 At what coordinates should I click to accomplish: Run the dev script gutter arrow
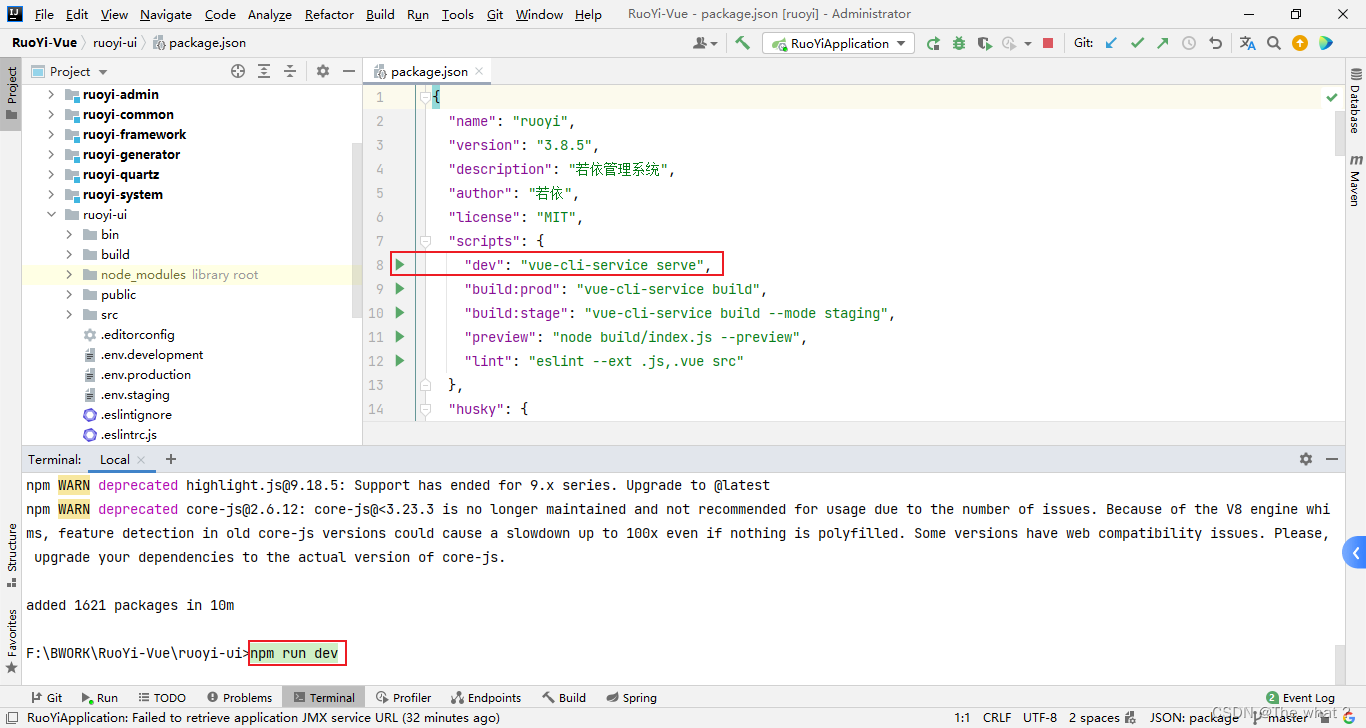[399, 265]
